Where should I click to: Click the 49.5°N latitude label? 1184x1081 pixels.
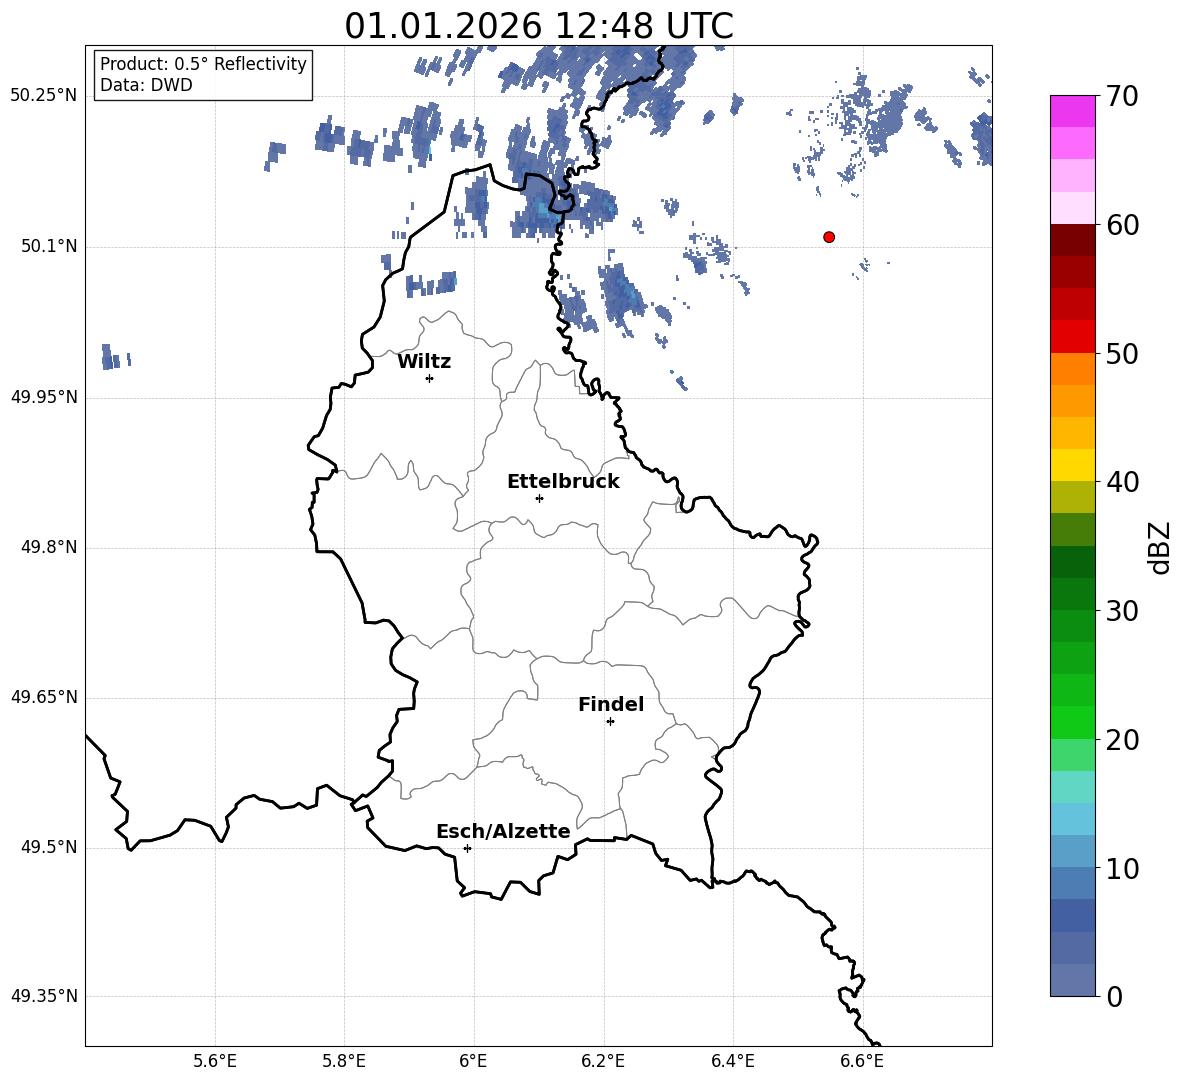pyautogui.click(x=49, y=847)
